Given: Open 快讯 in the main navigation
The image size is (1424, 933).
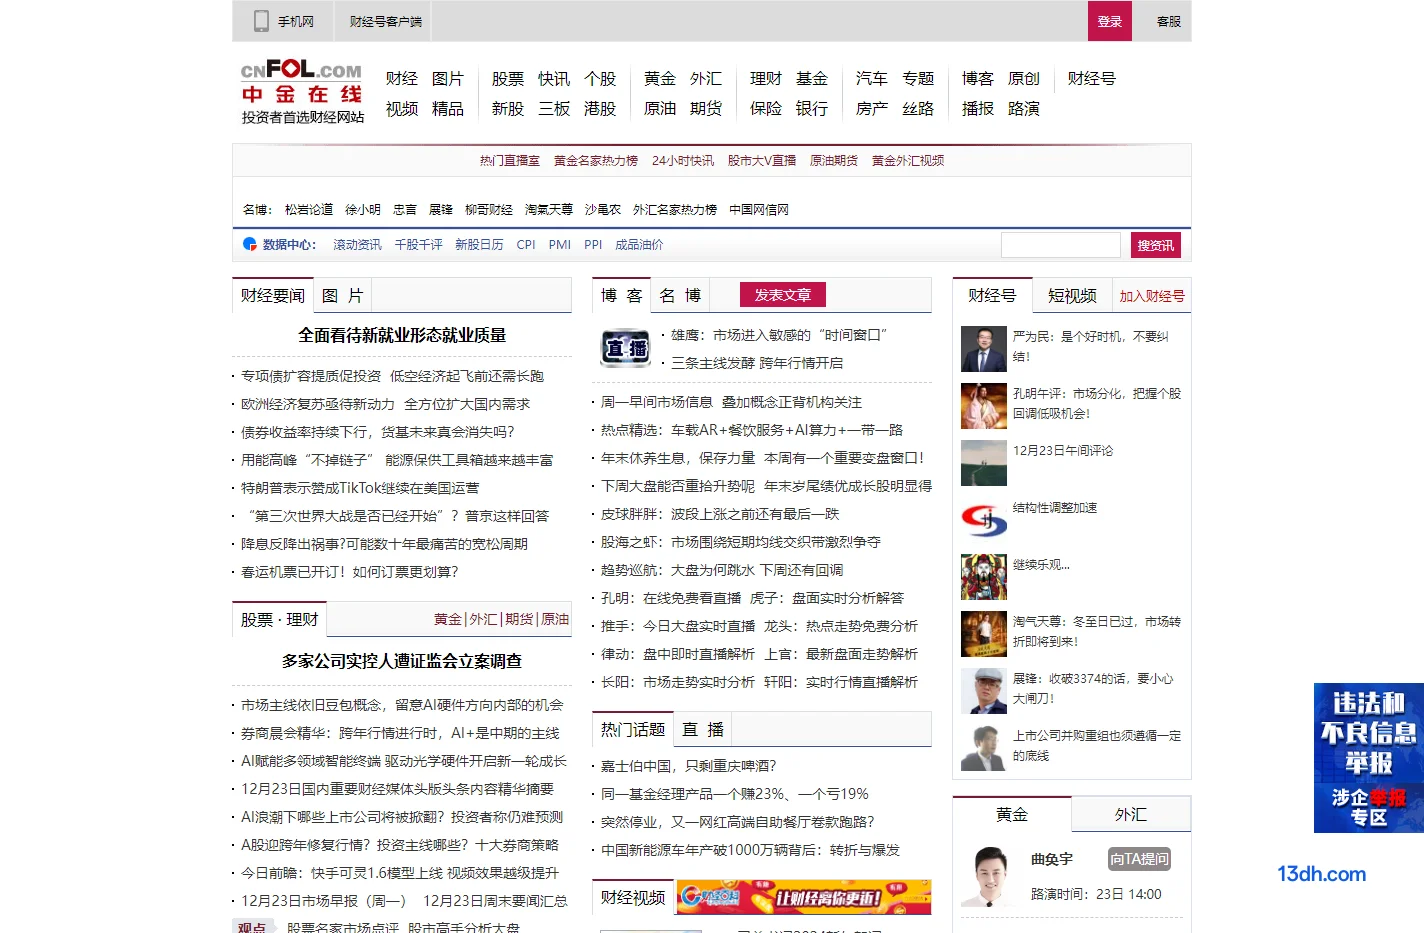Looking at the screenshot, I should pyautogui.click(x=554, y=79).
